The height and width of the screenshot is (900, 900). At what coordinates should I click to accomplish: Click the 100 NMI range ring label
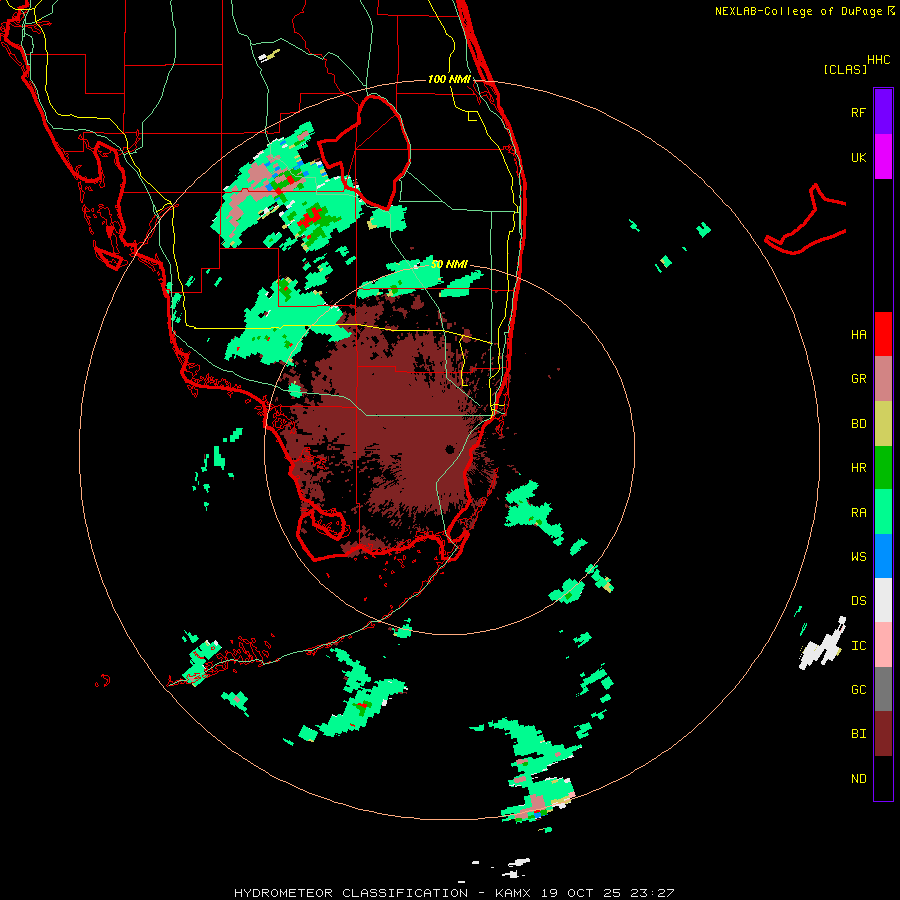449,79
